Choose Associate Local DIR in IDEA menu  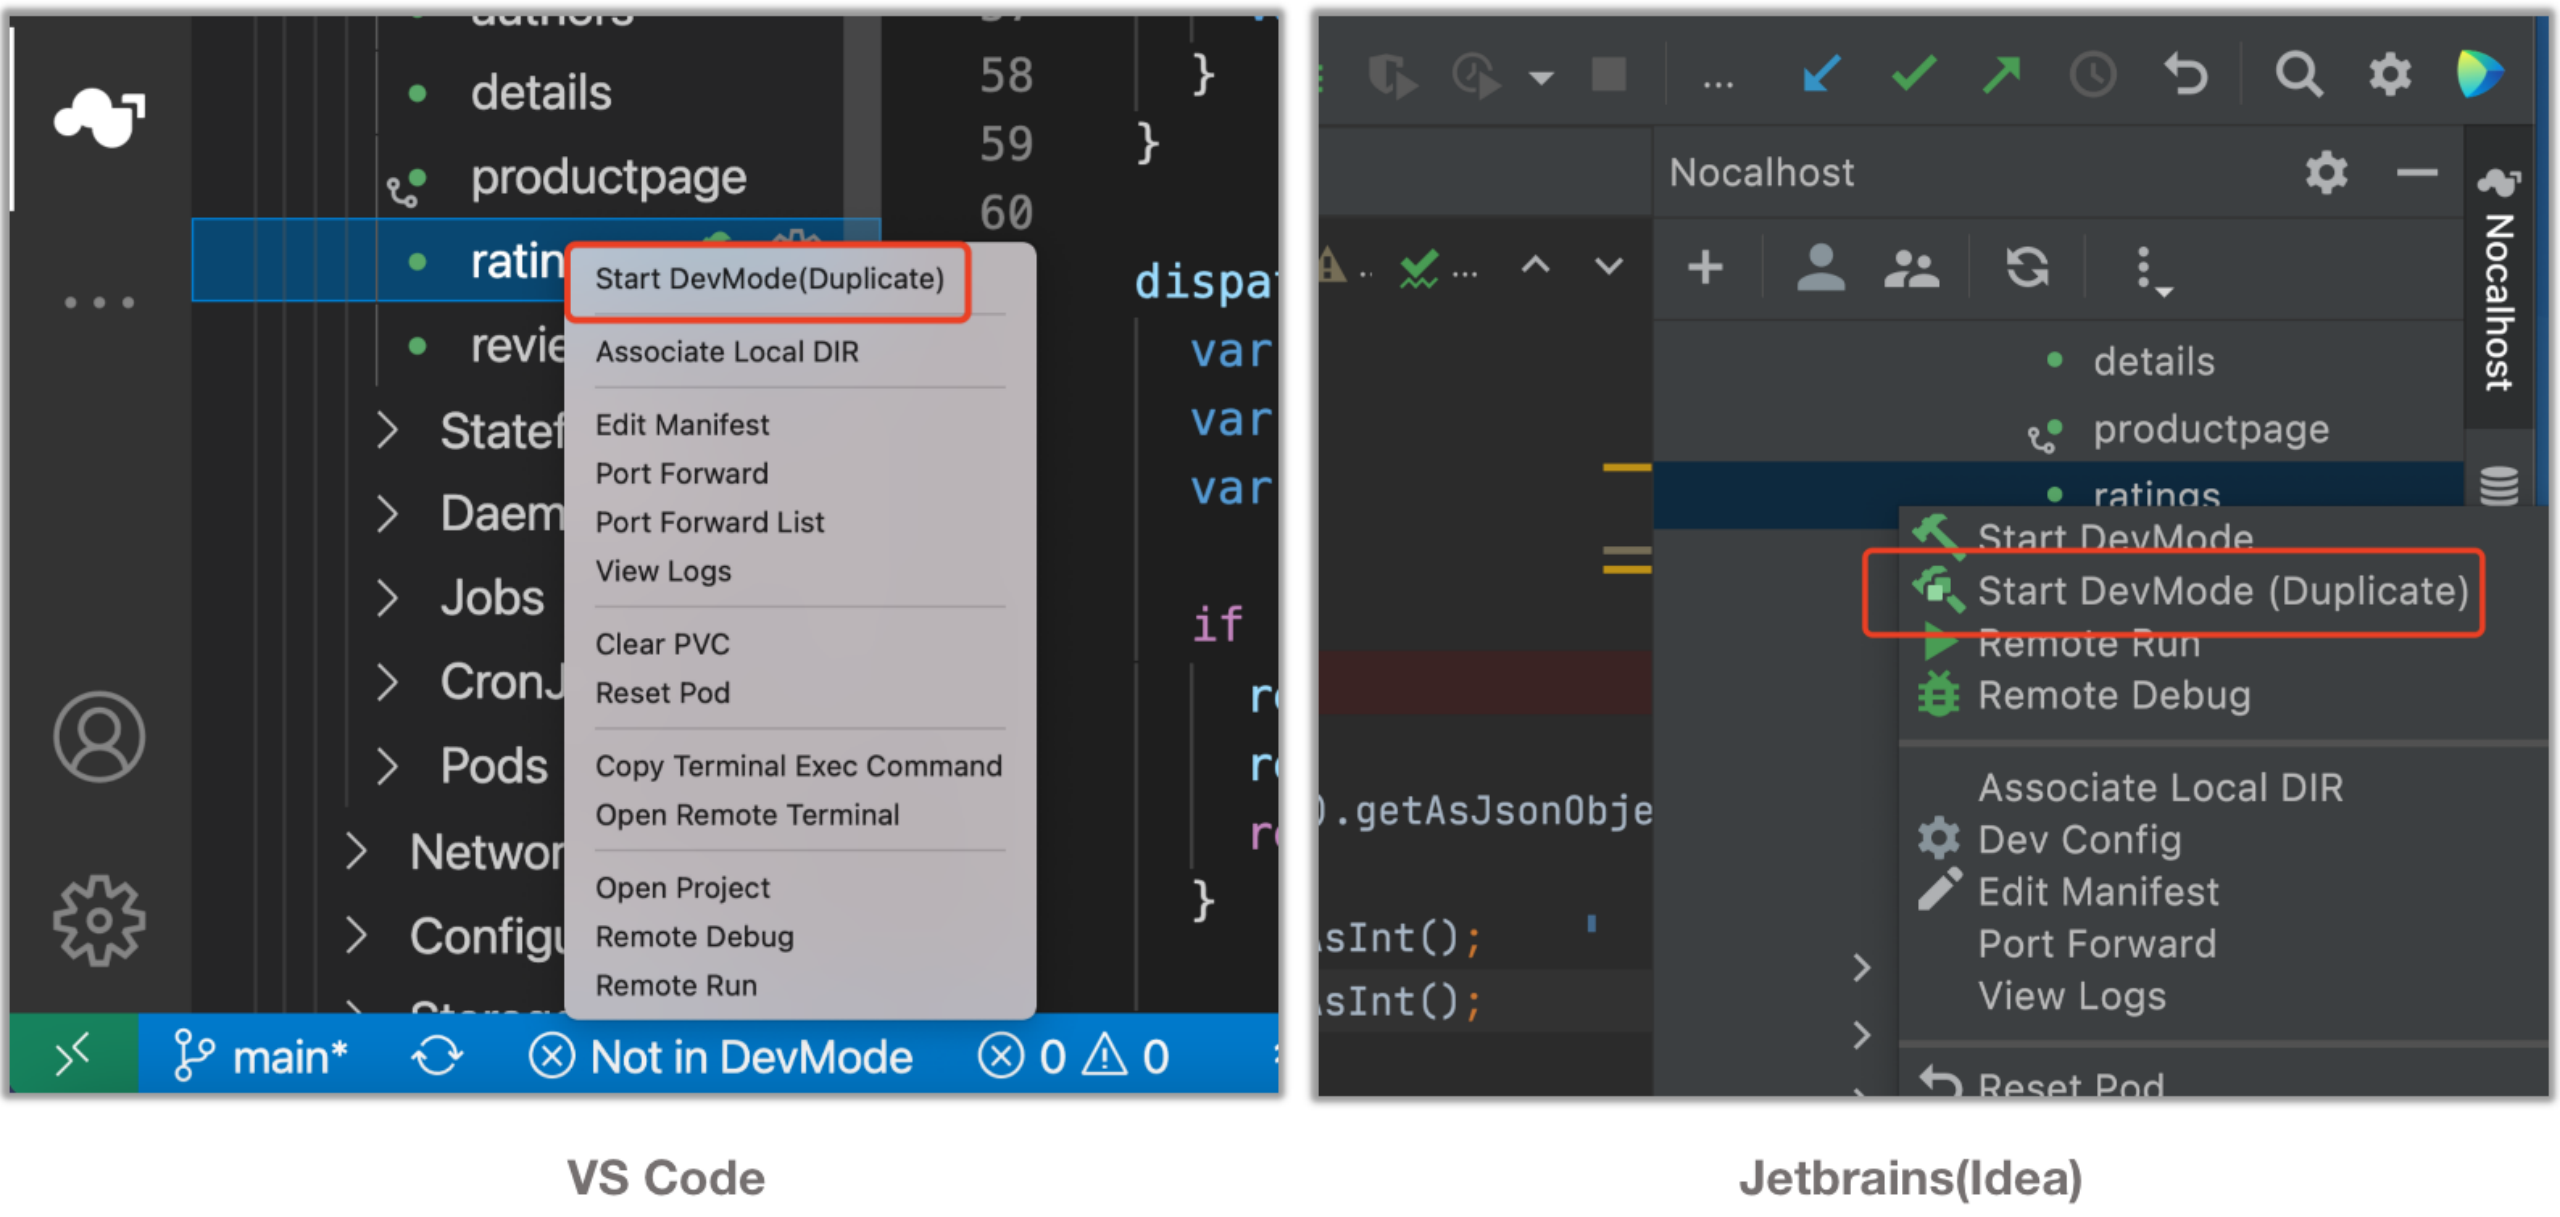pos(2159,788)
